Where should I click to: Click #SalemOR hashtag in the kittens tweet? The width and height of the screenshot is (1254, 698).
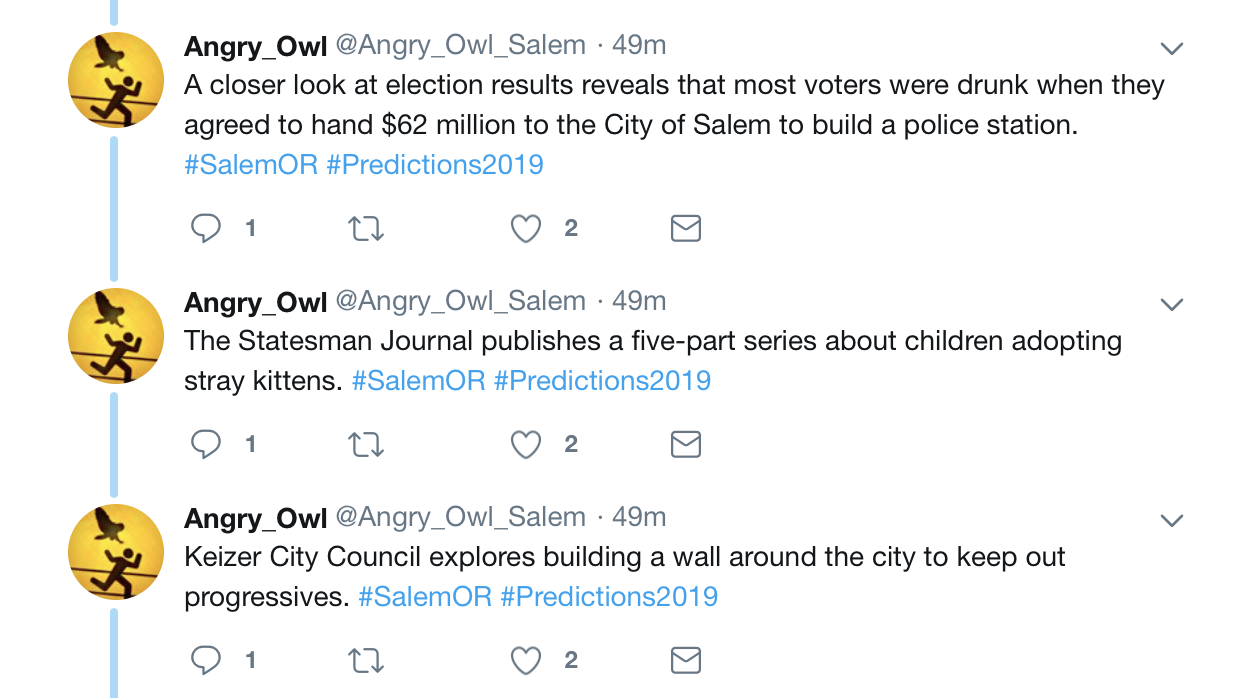418,380
